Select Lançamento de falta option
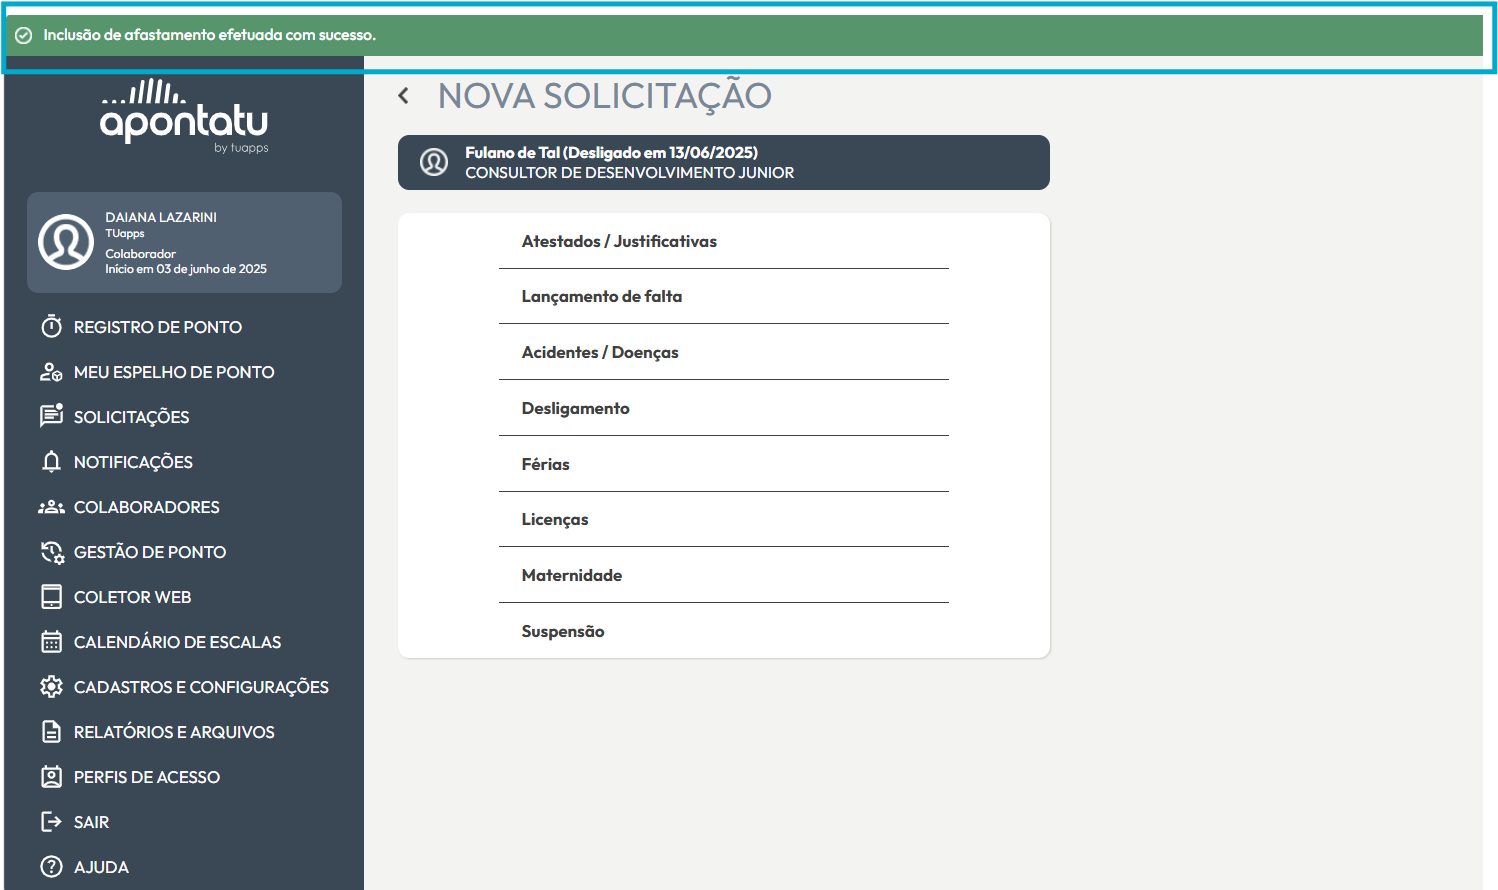Screen dimensions: 1498x890 pyautogui.click(x=724, y=296)
